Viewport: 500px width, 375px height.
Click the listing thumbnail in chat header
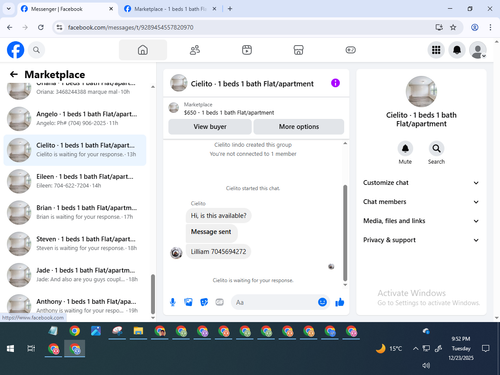point(178,83)
